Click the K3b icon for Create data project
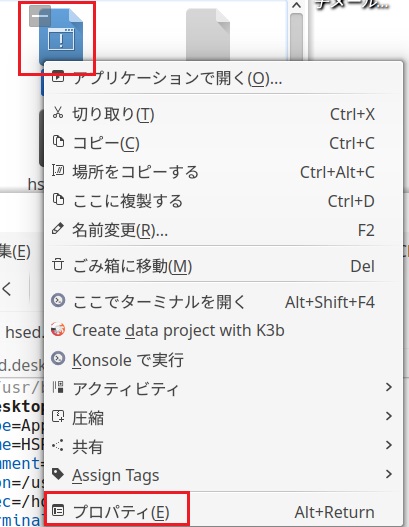Image resolution: width=409 pixels, height=527 pixels. (x=58, y=329)
